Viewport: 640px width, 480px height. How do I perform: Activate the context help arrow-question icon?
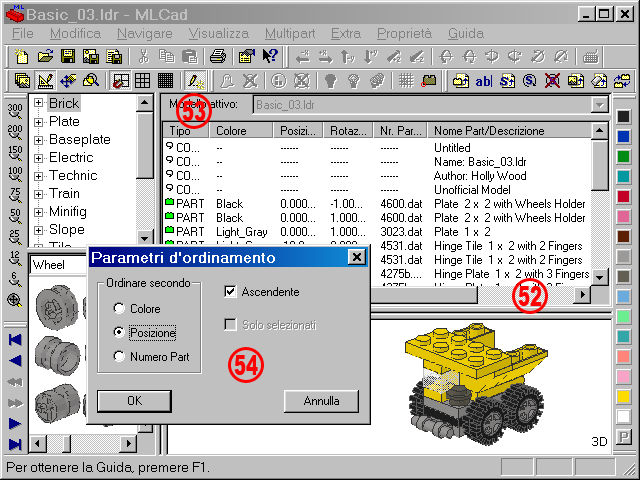tap(270, 56)
